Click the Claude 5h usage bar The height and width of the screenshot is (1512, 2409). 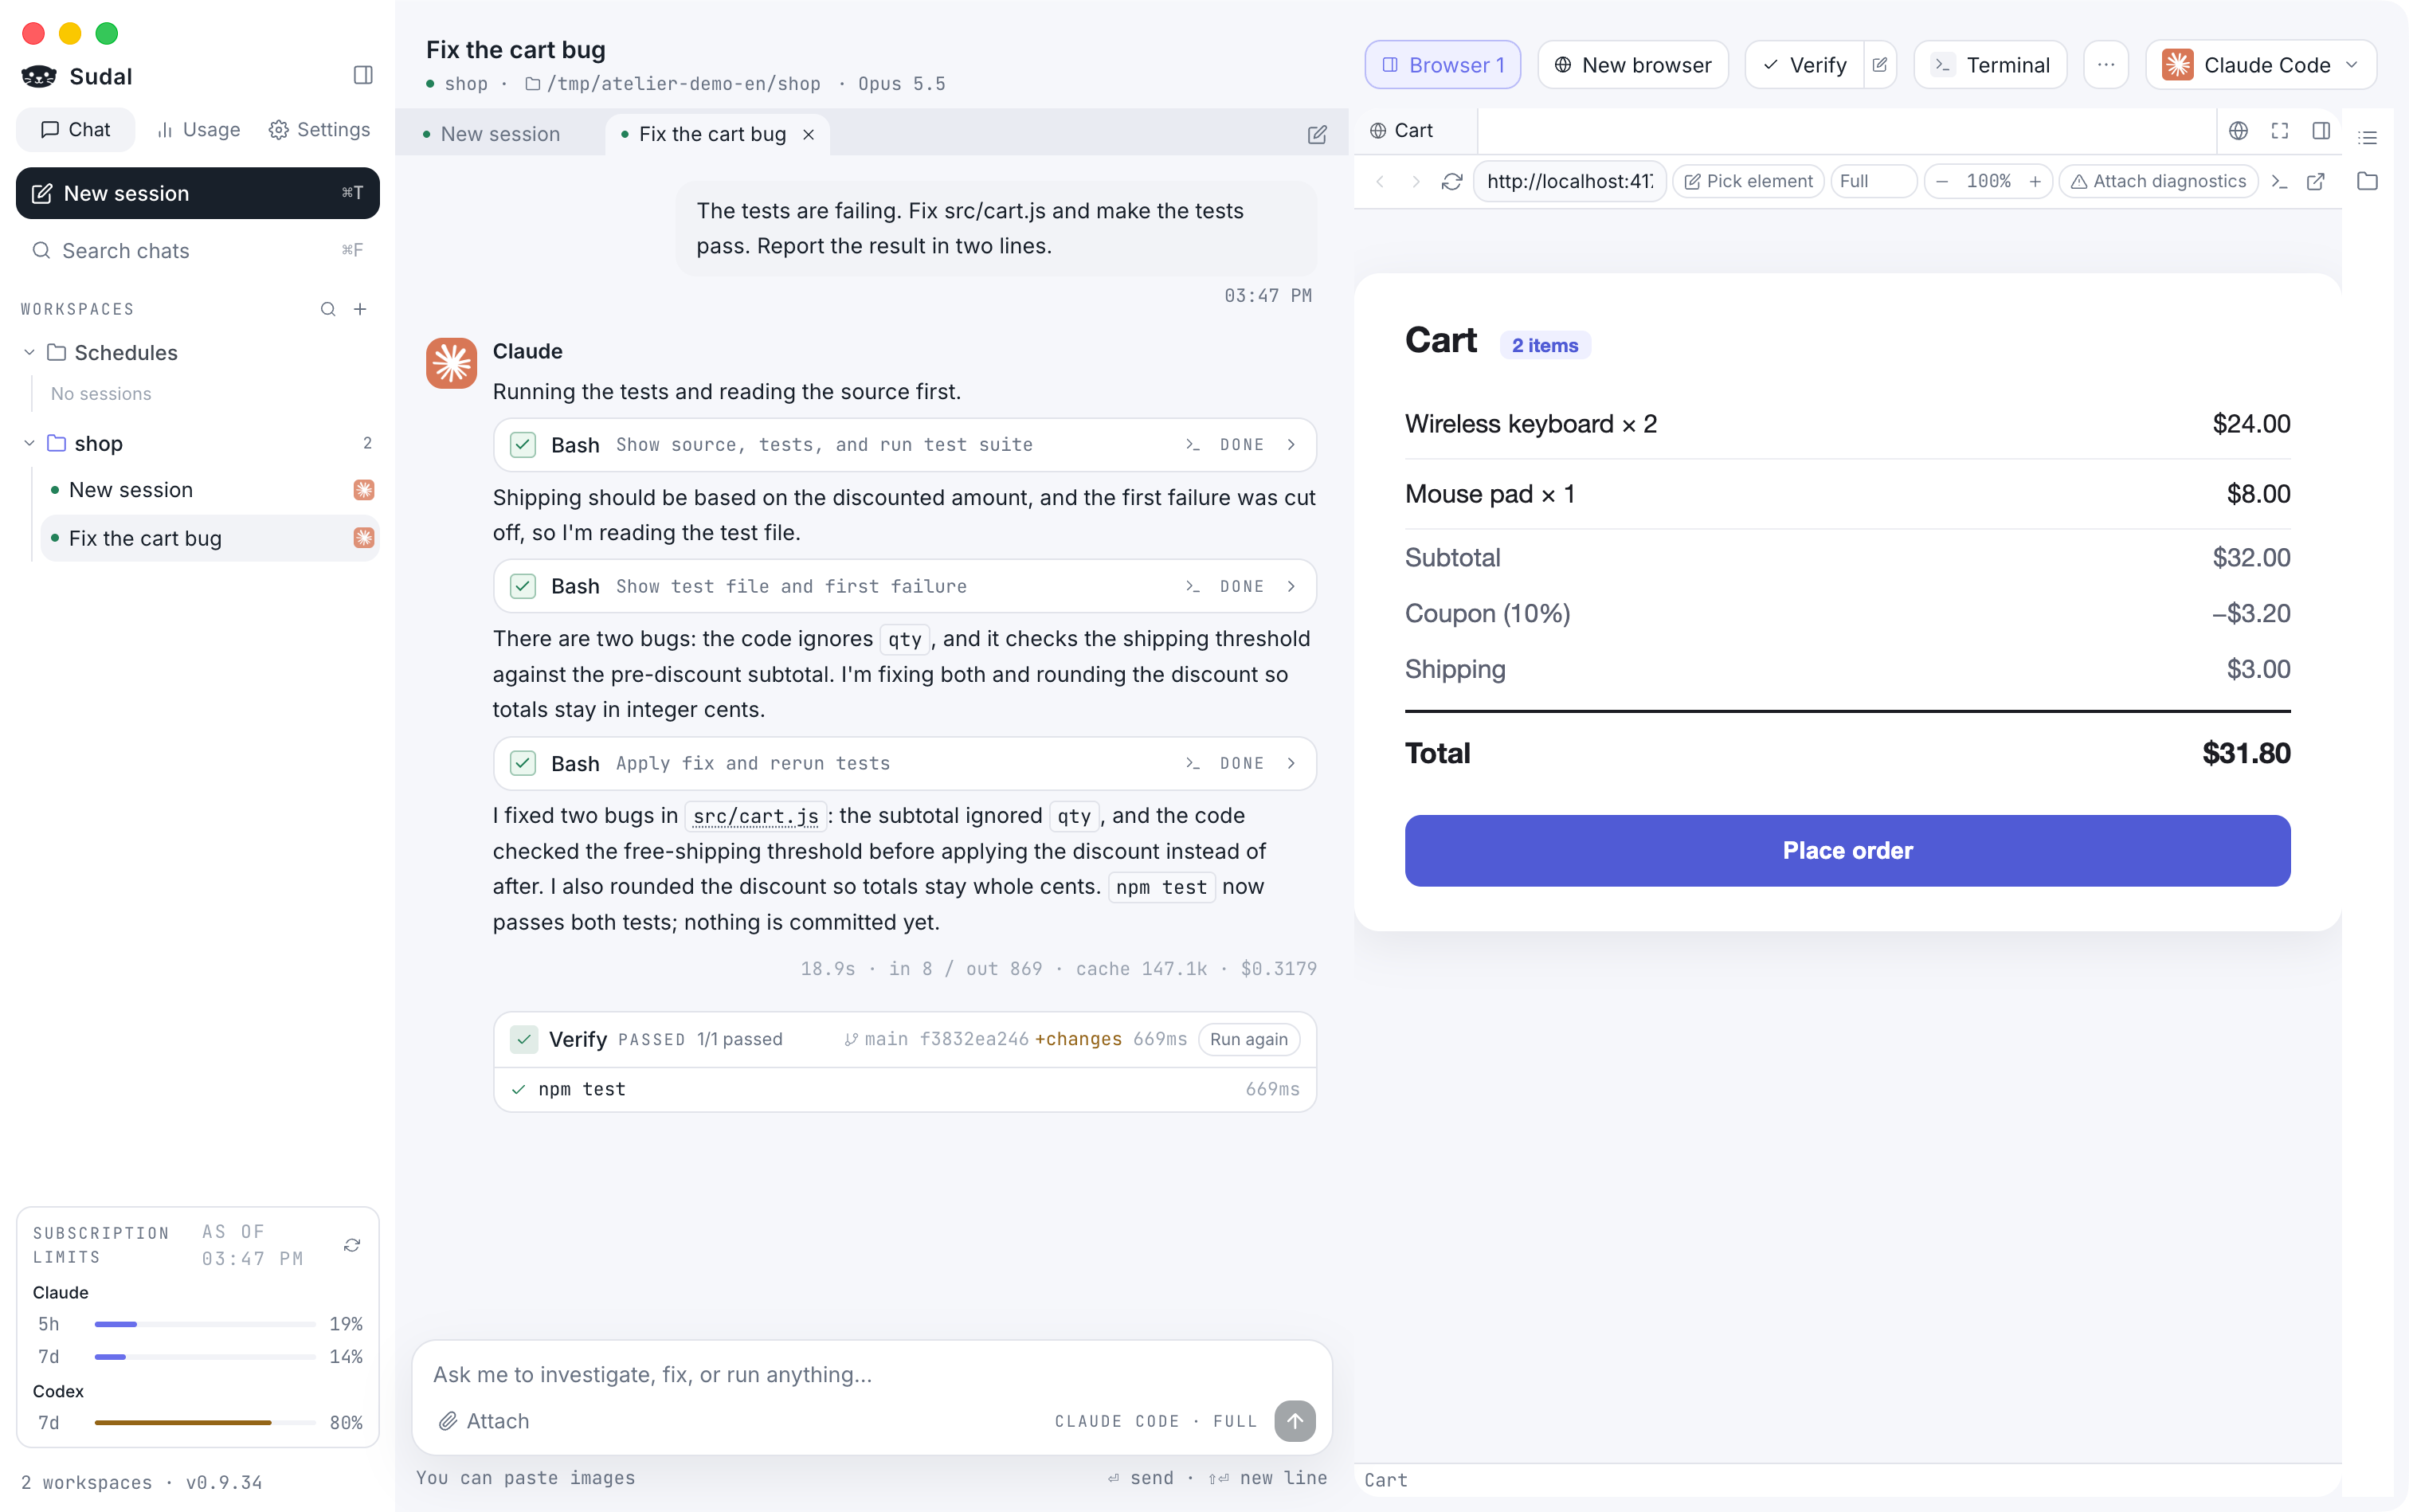click(x=205, y=1324)
